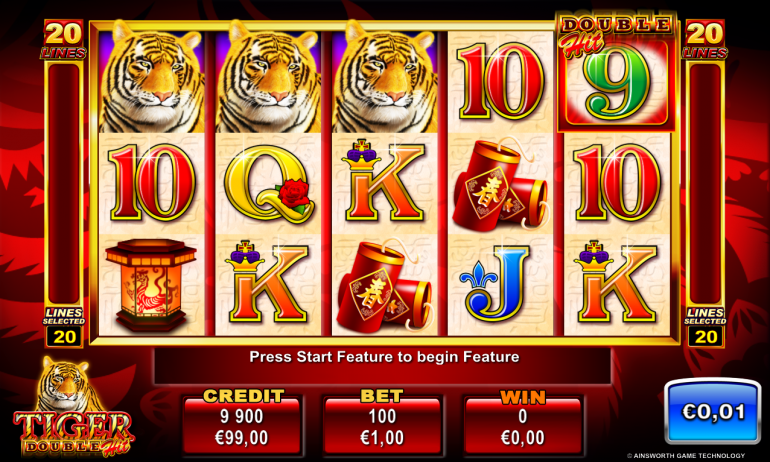Viewport: 770px width, 462px height.
Task: Click the firecracker symbol on the third reel bottom row
Action: point(384,286)
